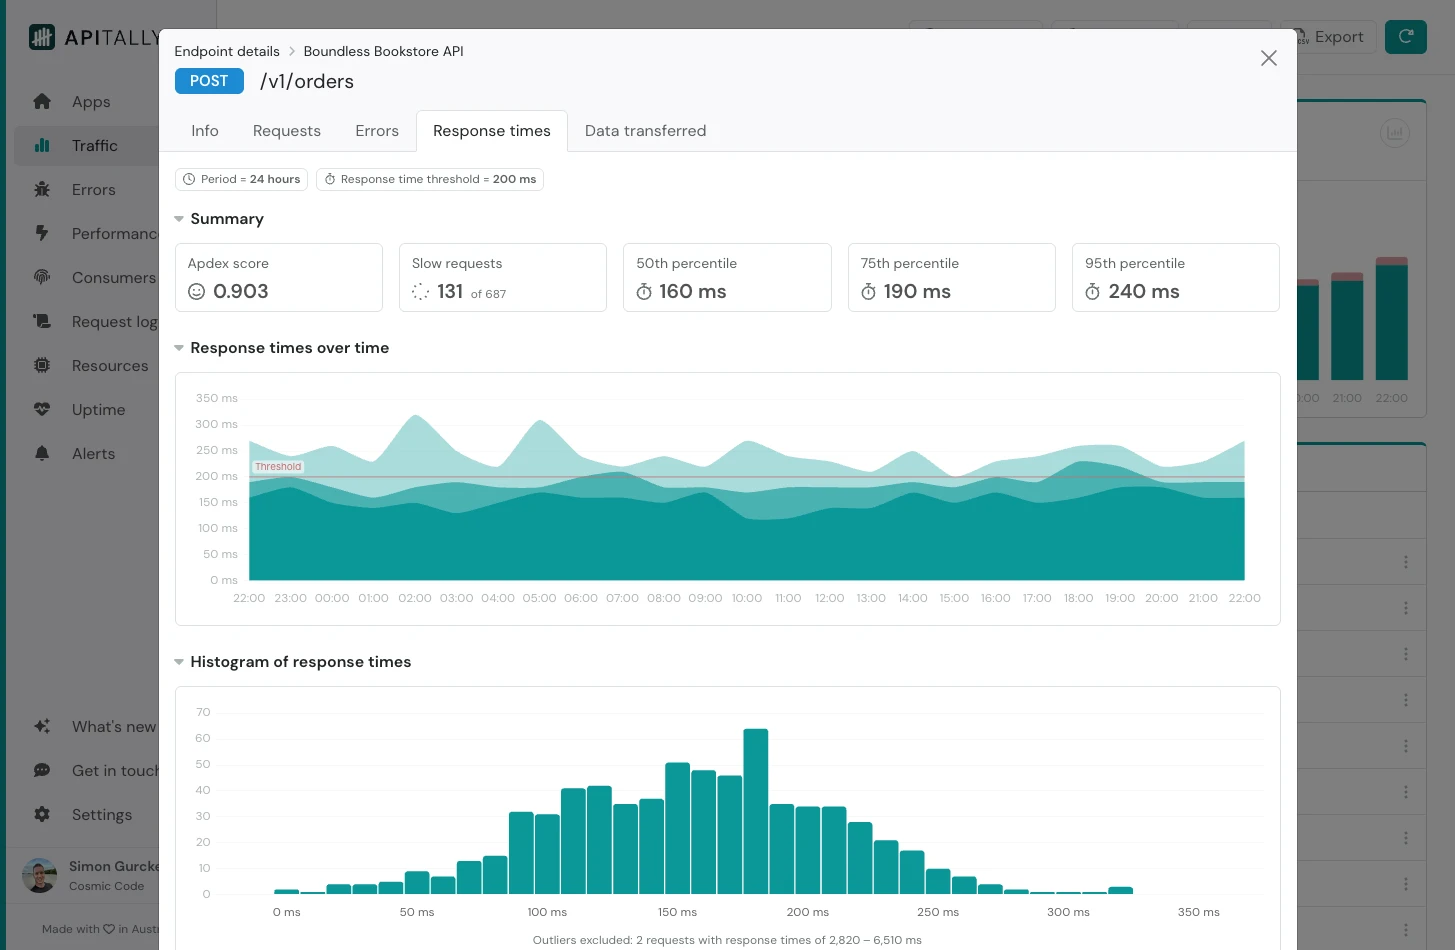Click the Resources chip icon
Viewport: 1455px width, 950px height.
point(42,365)
